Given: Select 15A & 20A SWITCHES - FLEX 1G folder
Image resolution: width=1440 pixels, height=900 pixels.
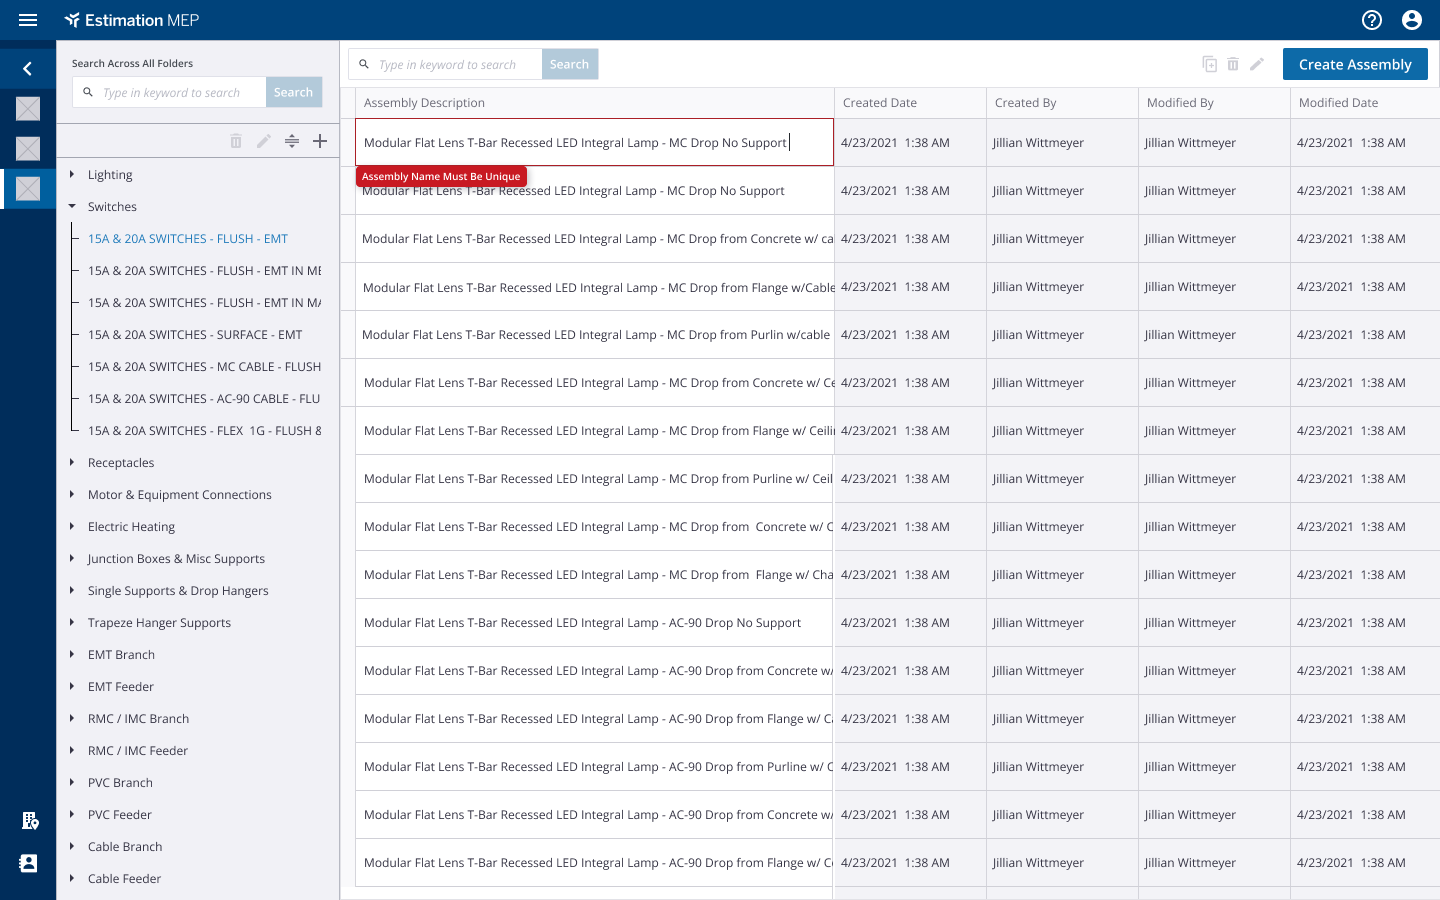Looking at the screenshot, I should point(204,431).
